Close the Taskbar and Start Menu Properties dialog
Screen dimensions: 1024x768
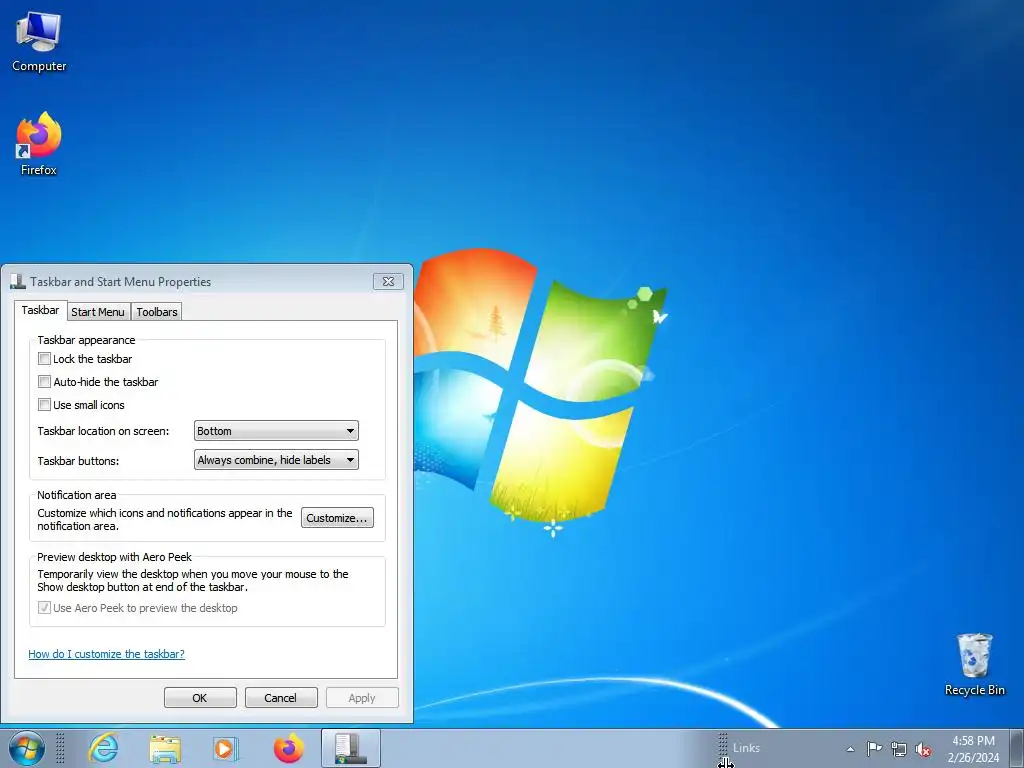388,281
